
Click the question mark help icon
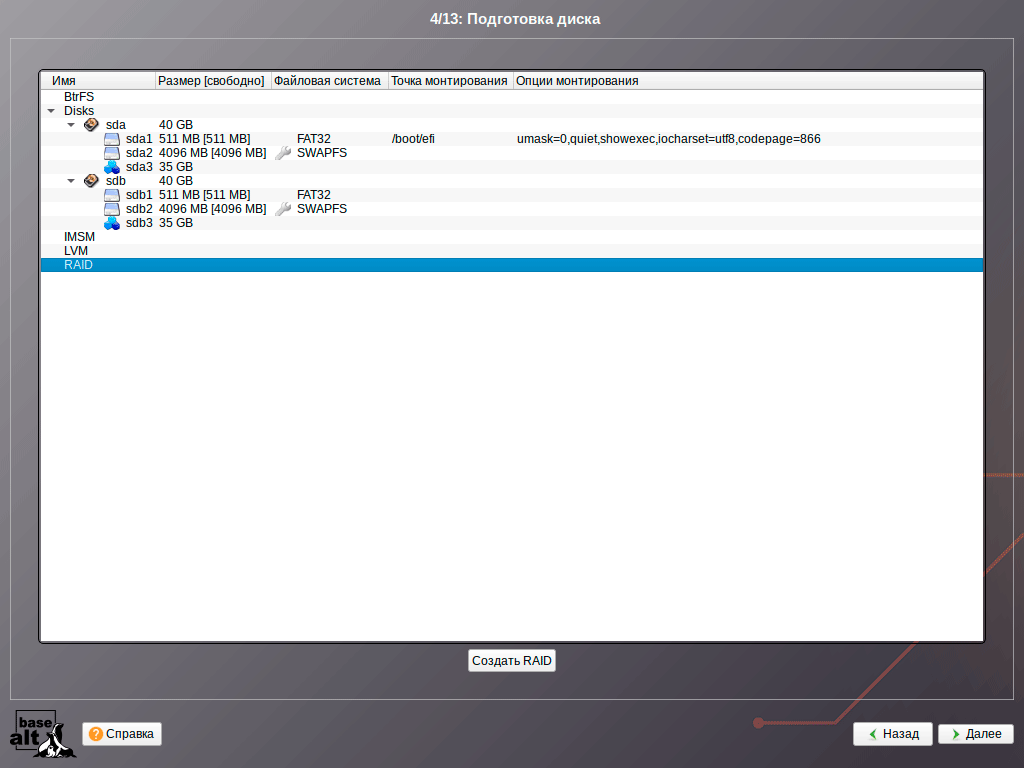[x=96, y=734]
